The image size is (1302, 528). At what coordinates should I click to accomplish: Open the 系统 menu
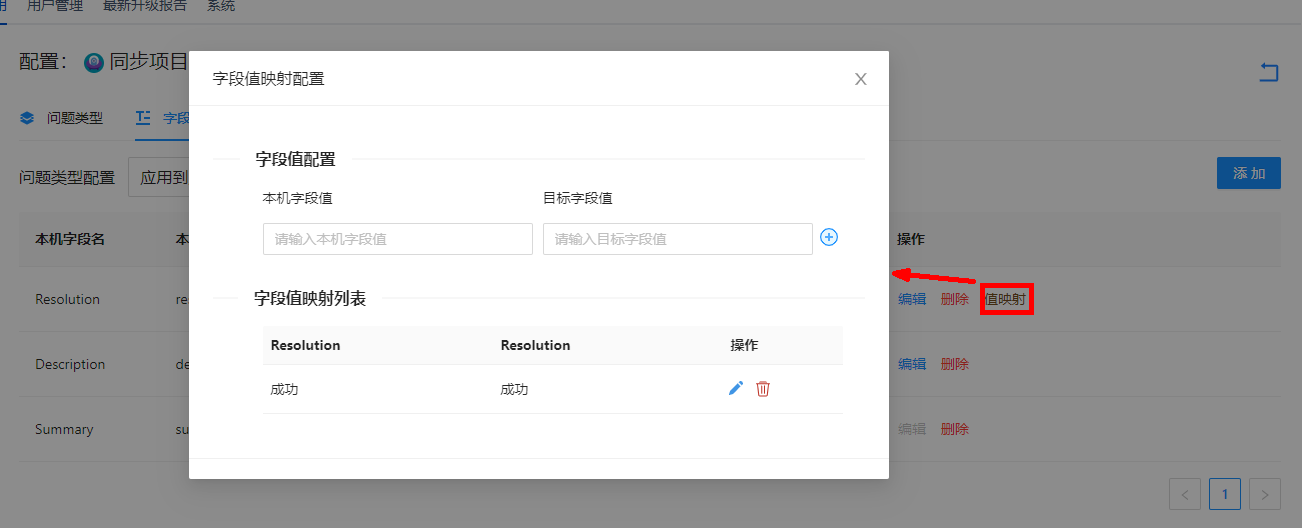click(221, 6)
